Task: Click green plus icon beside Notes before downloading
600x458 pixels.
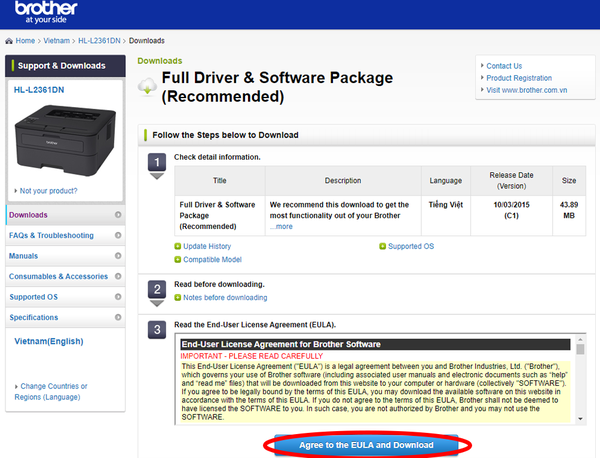Action: coord(178,297)
